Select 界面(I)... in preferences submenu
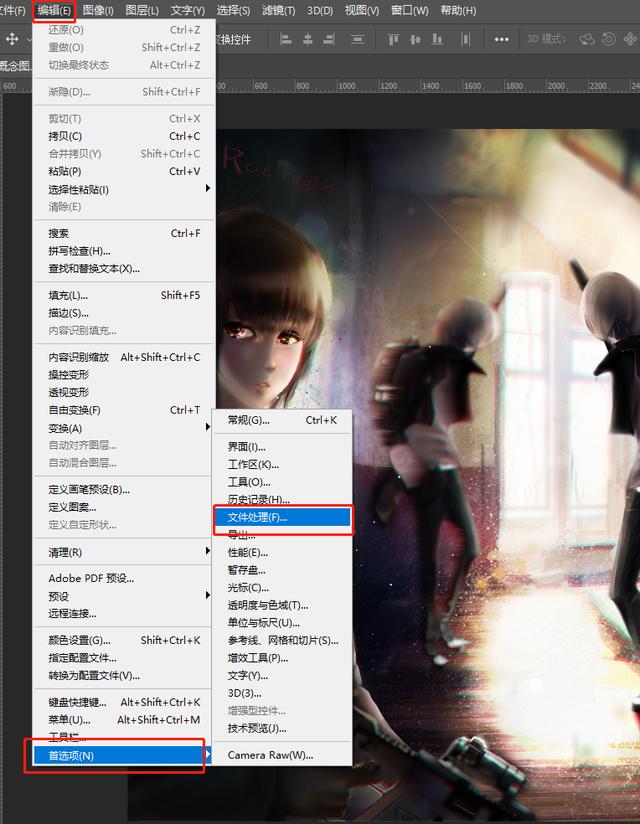The image size is (640, 824). click(x=282, y=447)
